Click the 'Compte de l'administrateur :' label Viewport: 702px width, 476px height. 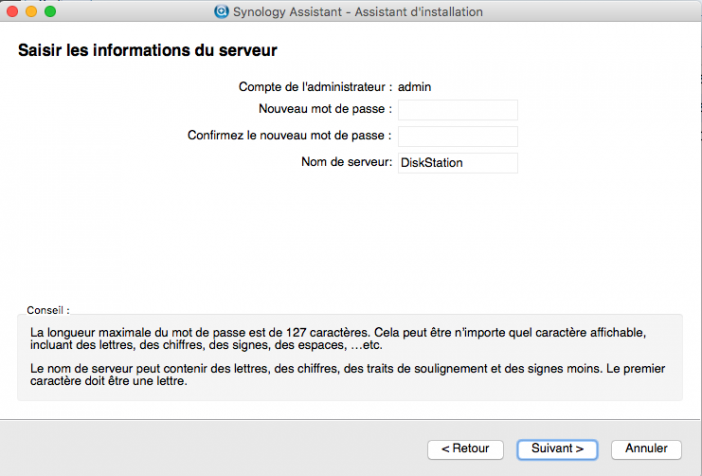pos(315,86)
